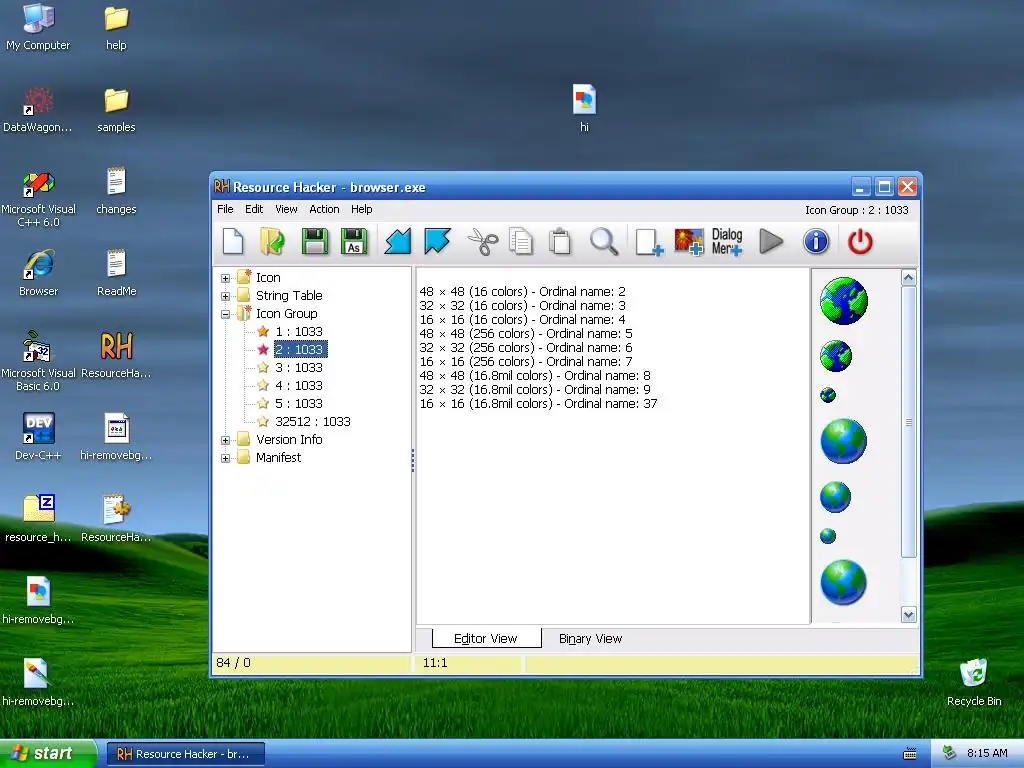The image size is (1024, 768).
Task: Click the line for Ordinal name: 5
Action: pyautogui.click(x=526, y=334)
